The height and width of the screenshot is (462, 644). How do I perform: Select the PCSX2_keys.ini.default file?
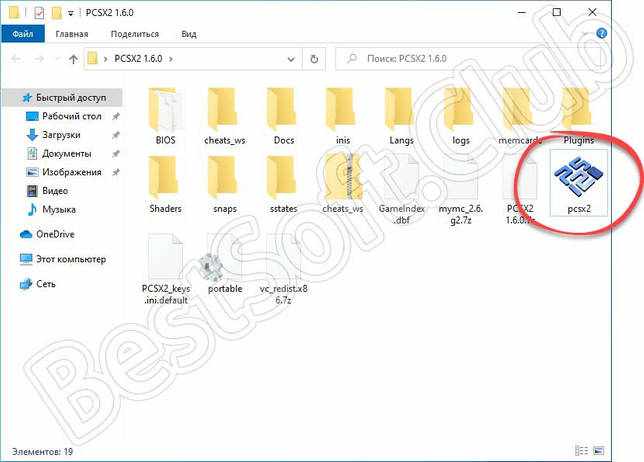165,269
